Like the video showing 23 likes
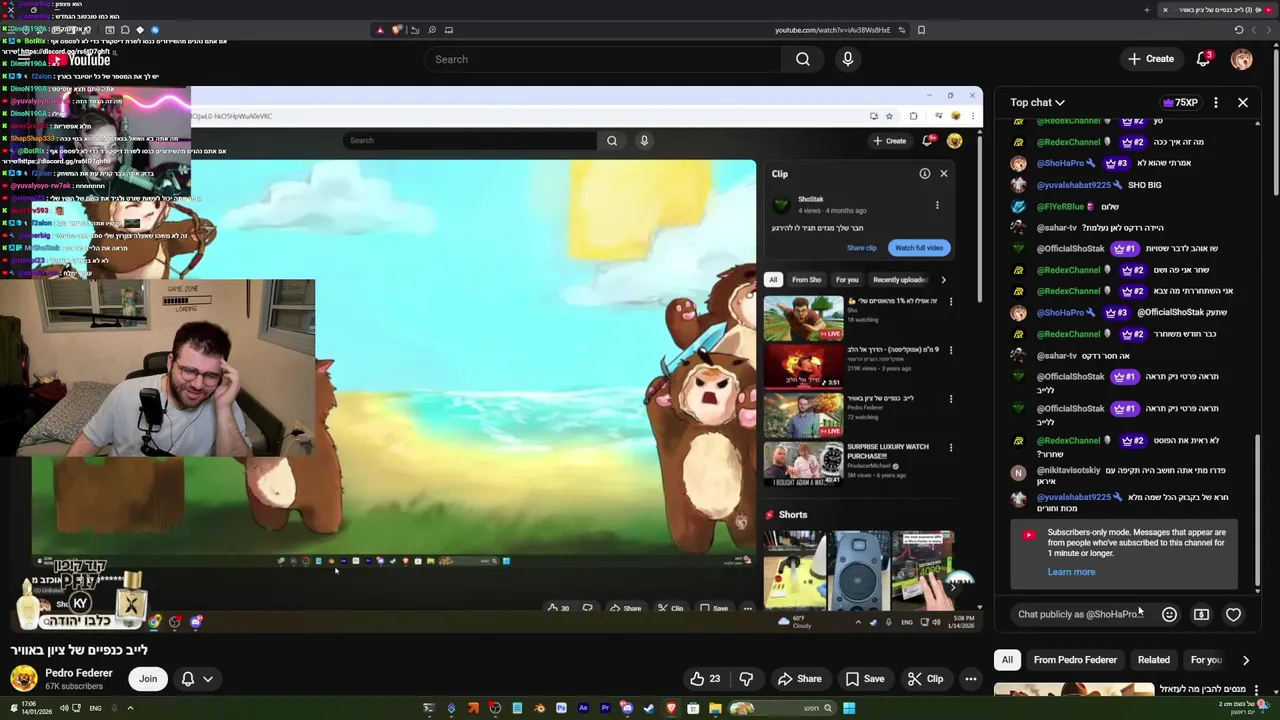Viewport: 1280px width, 720px height. 705,679
